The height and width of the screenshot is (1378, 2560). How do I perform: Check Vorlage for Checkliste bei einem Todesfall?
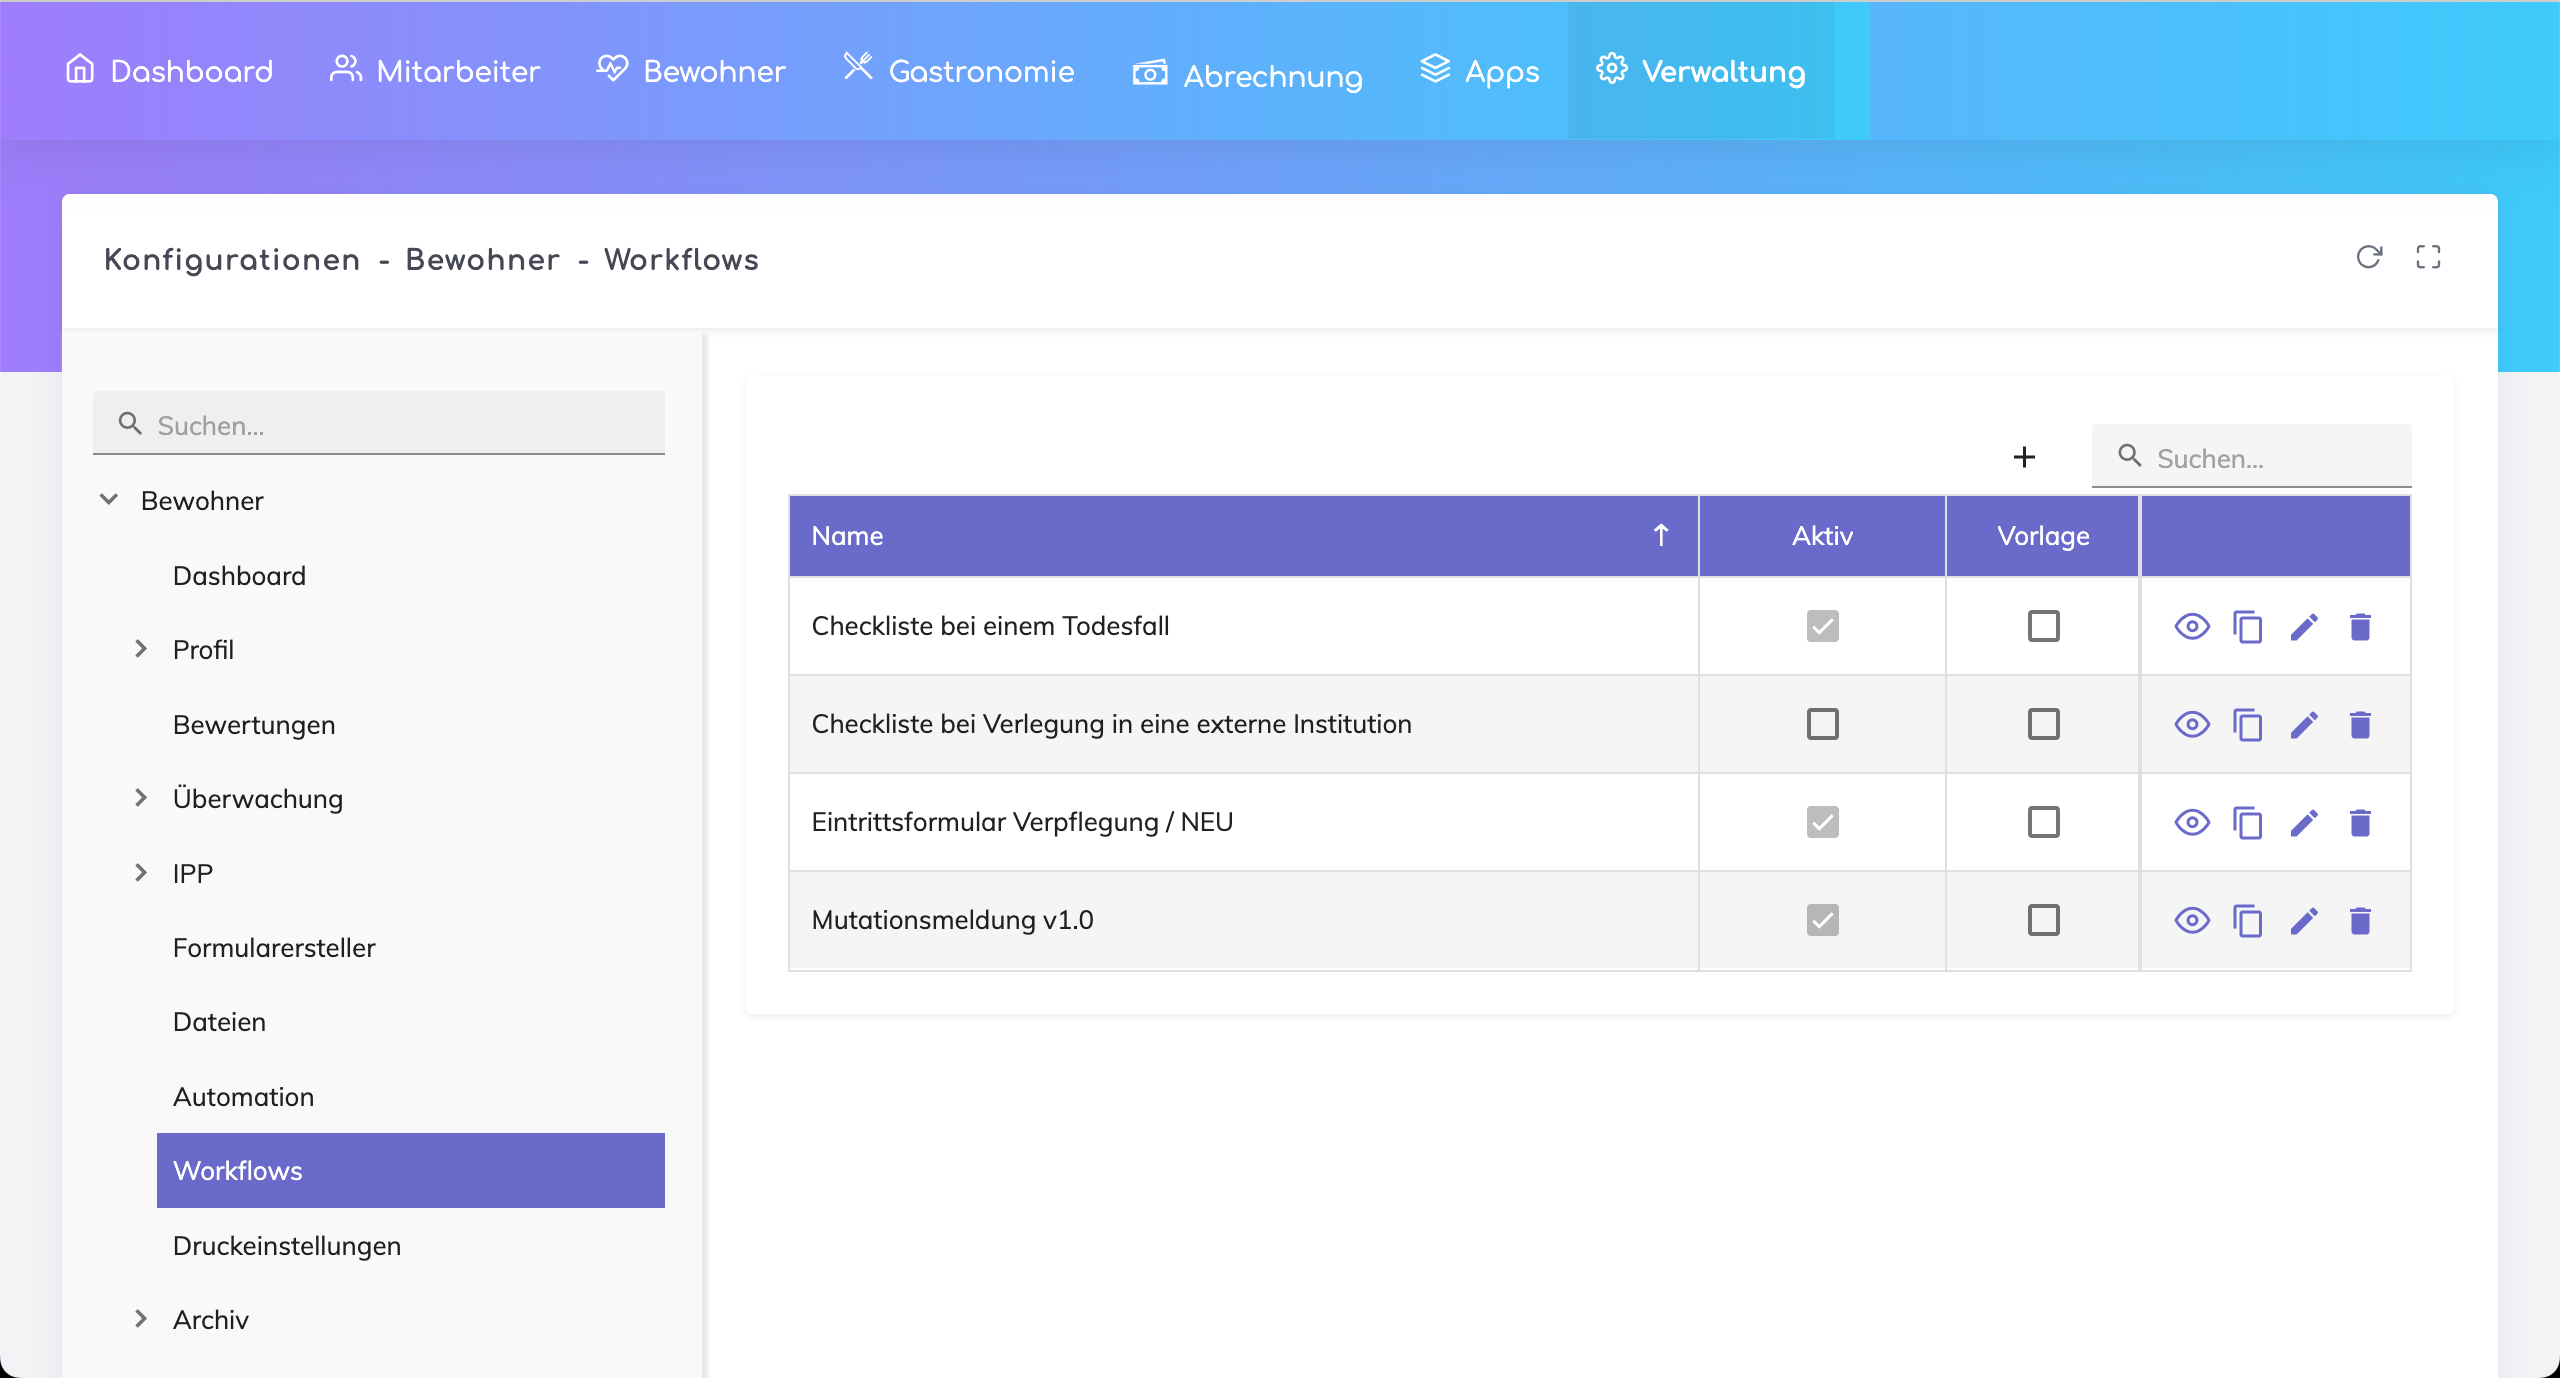pos(2043,626)
